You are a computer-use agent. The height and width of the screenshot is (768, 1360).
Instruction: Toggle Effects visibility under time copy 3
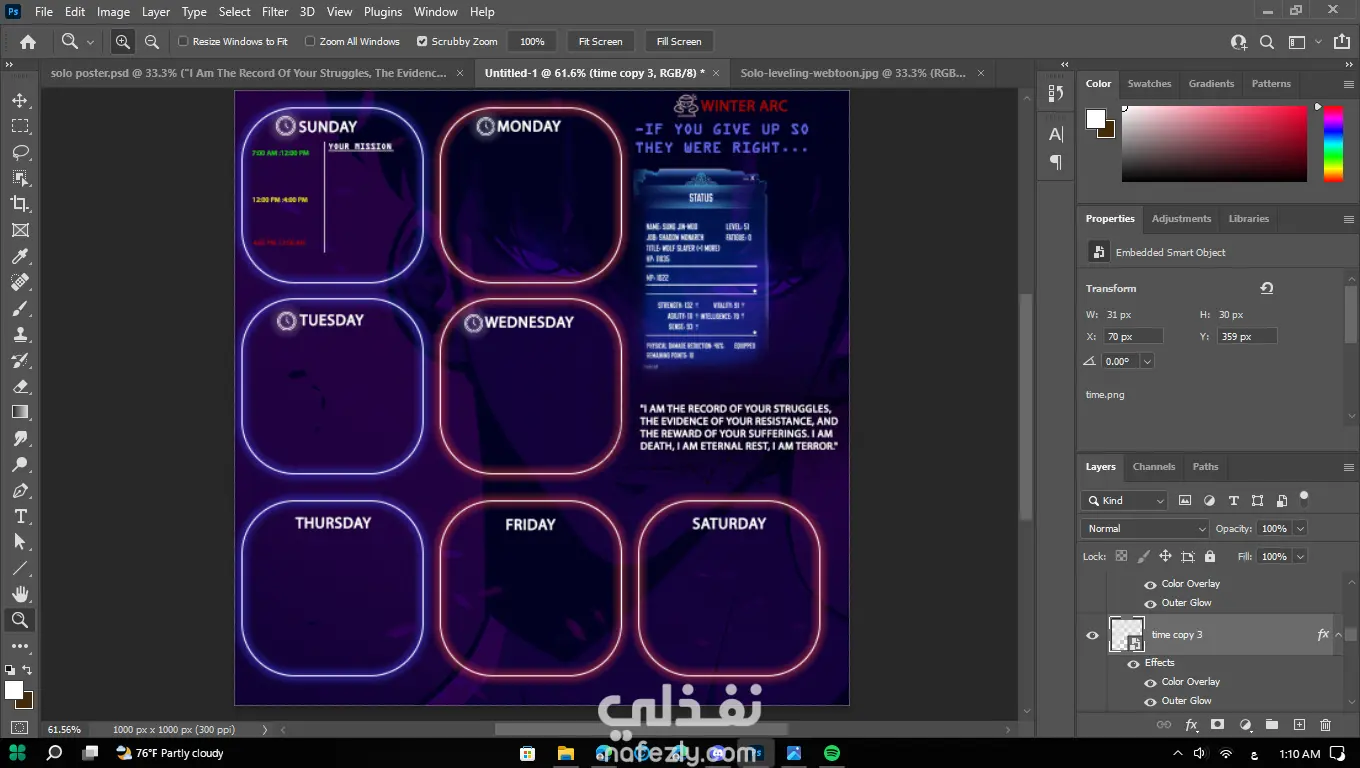pos(1133,663)
